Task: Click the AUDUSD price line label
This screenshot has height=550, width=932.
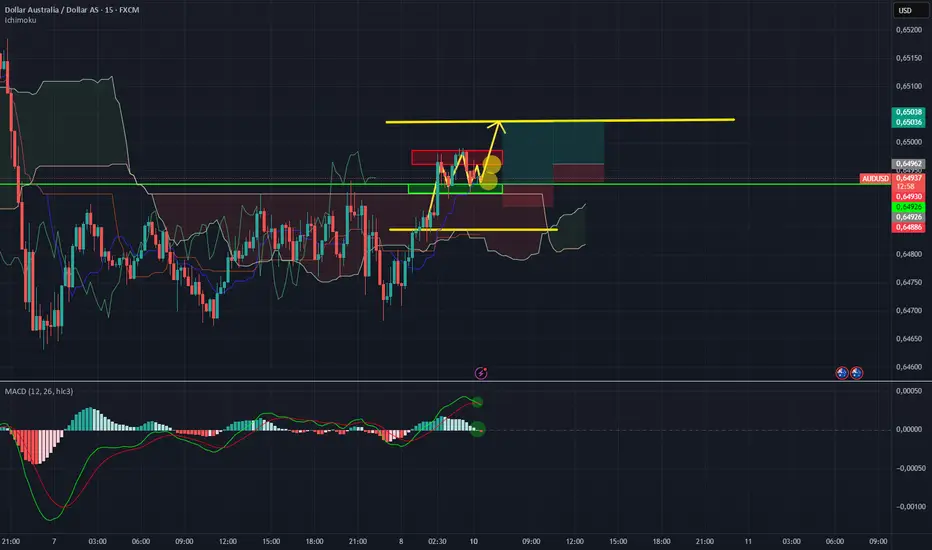Action: tap(875, 178)
